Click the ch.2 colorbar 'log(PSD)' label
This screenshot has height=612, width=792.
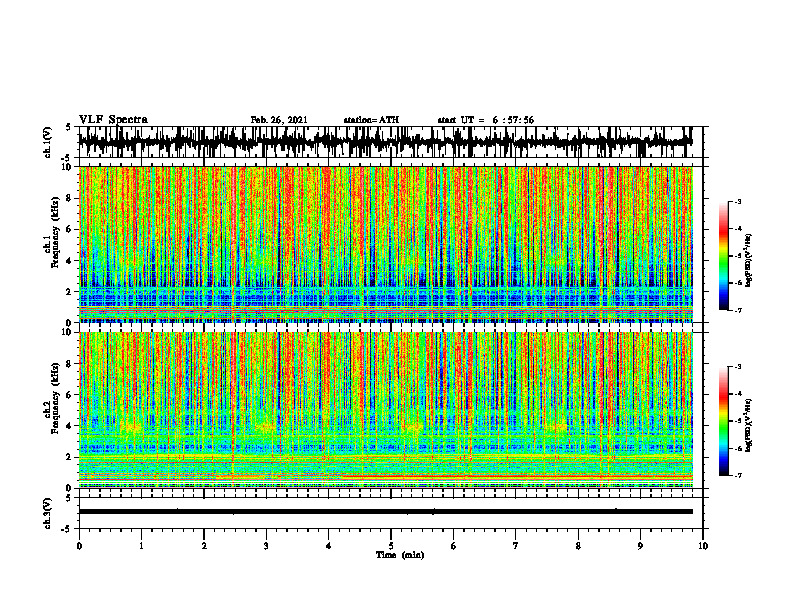pyautogui.click(x=749, y=425)
